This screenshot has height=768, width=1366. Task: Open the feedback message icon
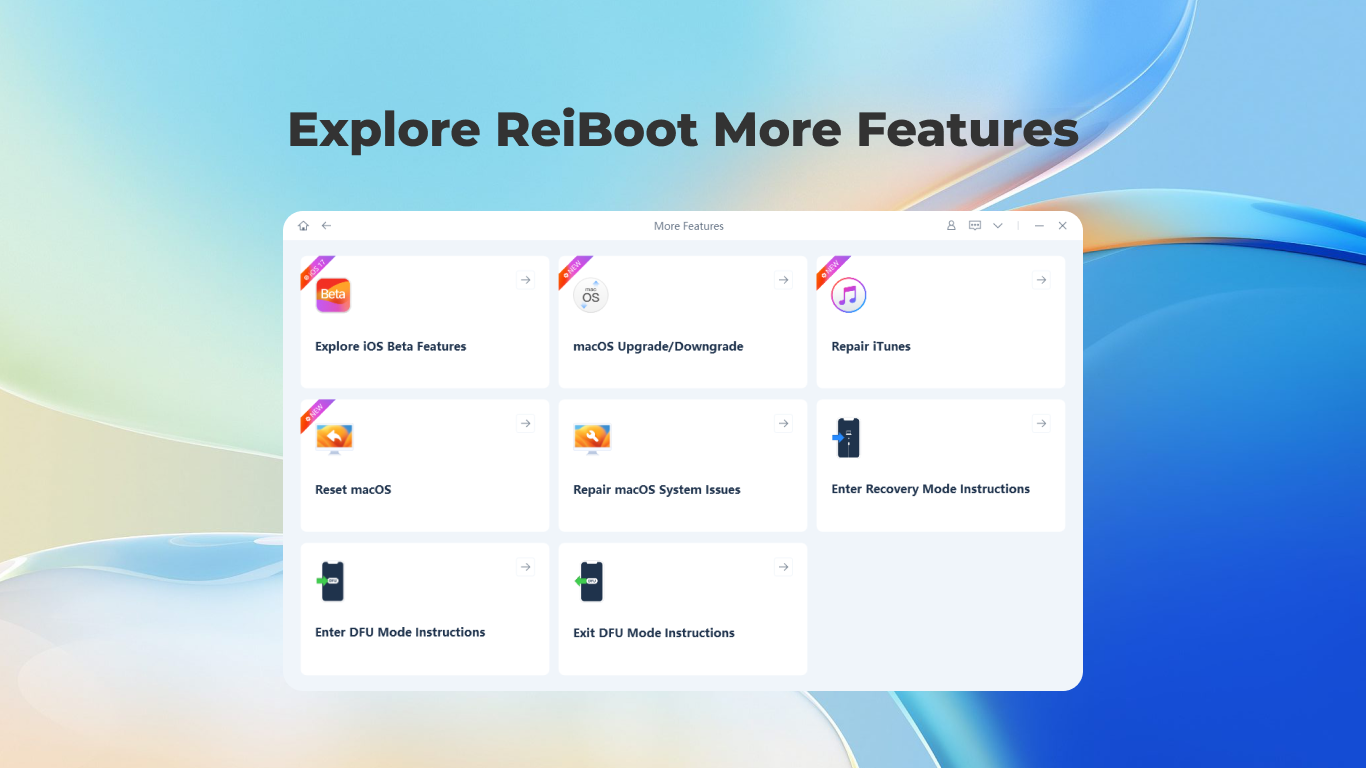[975, 226]
